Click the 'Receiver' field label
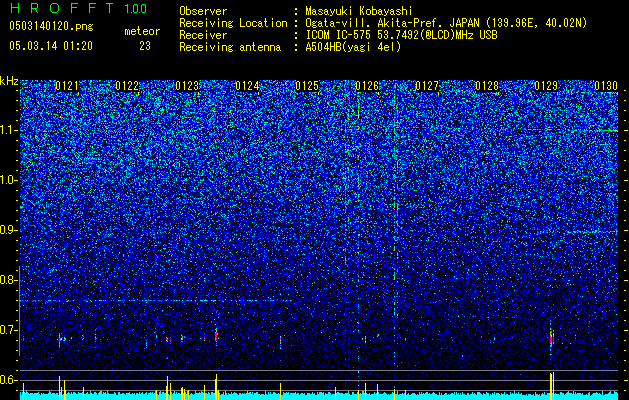This screenshot has width=629, height=400. tap(203, 35)
